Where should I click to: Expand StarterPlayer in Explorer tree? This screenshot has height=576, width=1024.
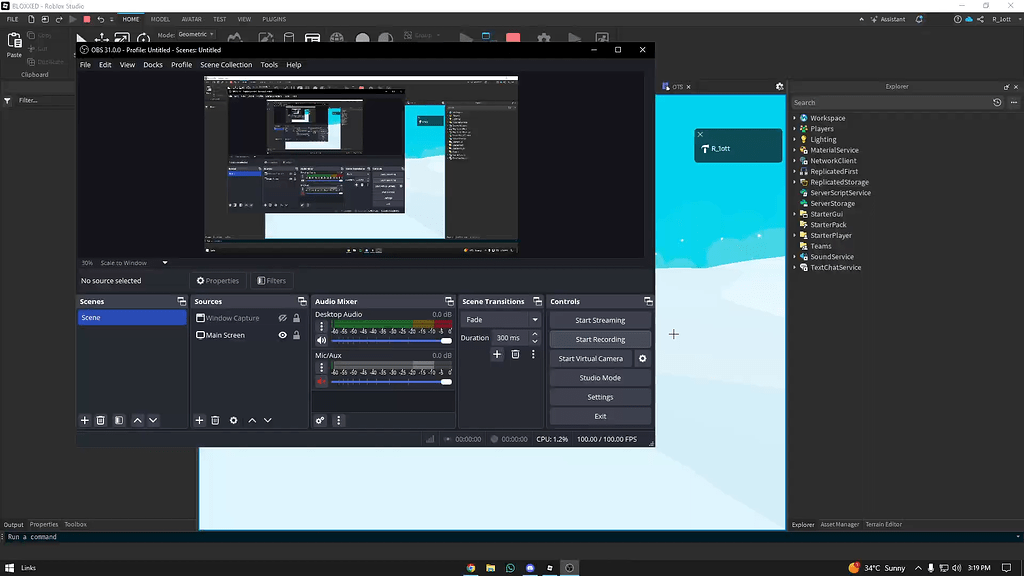(795, 235)
